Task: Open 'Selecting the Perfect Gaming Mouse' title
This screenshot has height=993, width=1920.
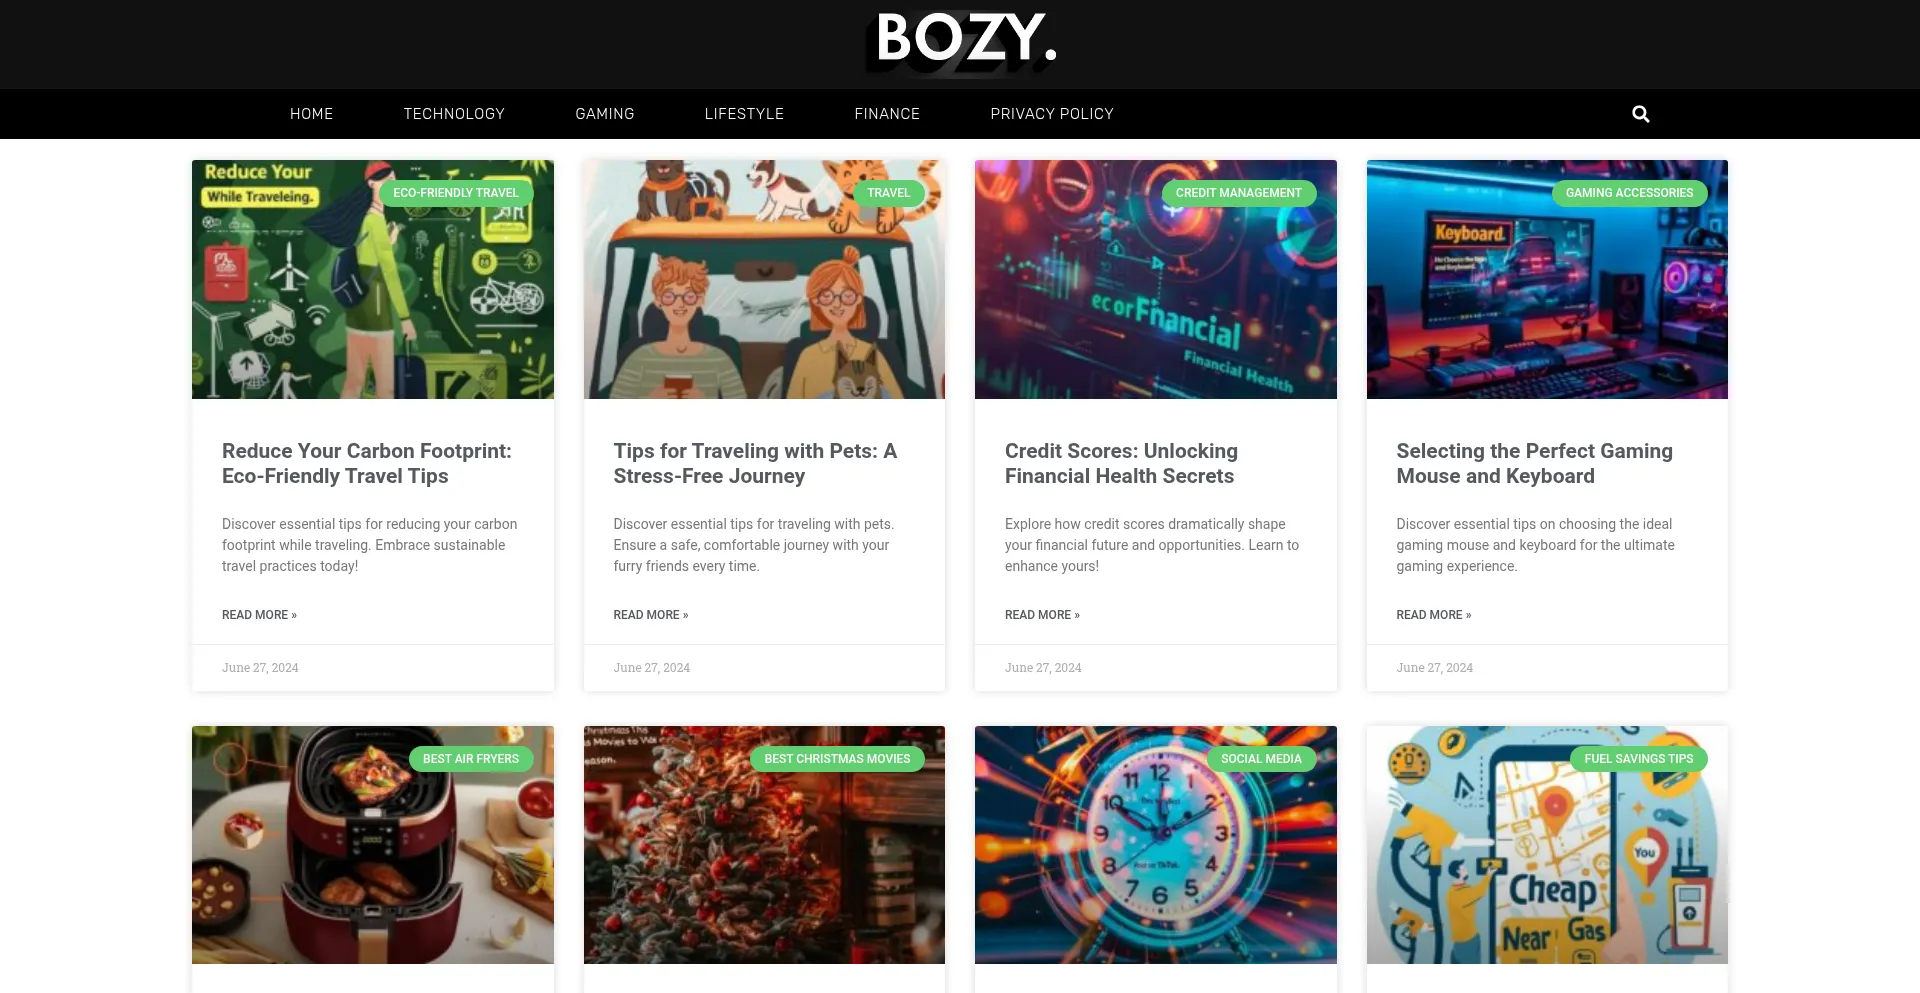Action: (x=1534, y=464)
